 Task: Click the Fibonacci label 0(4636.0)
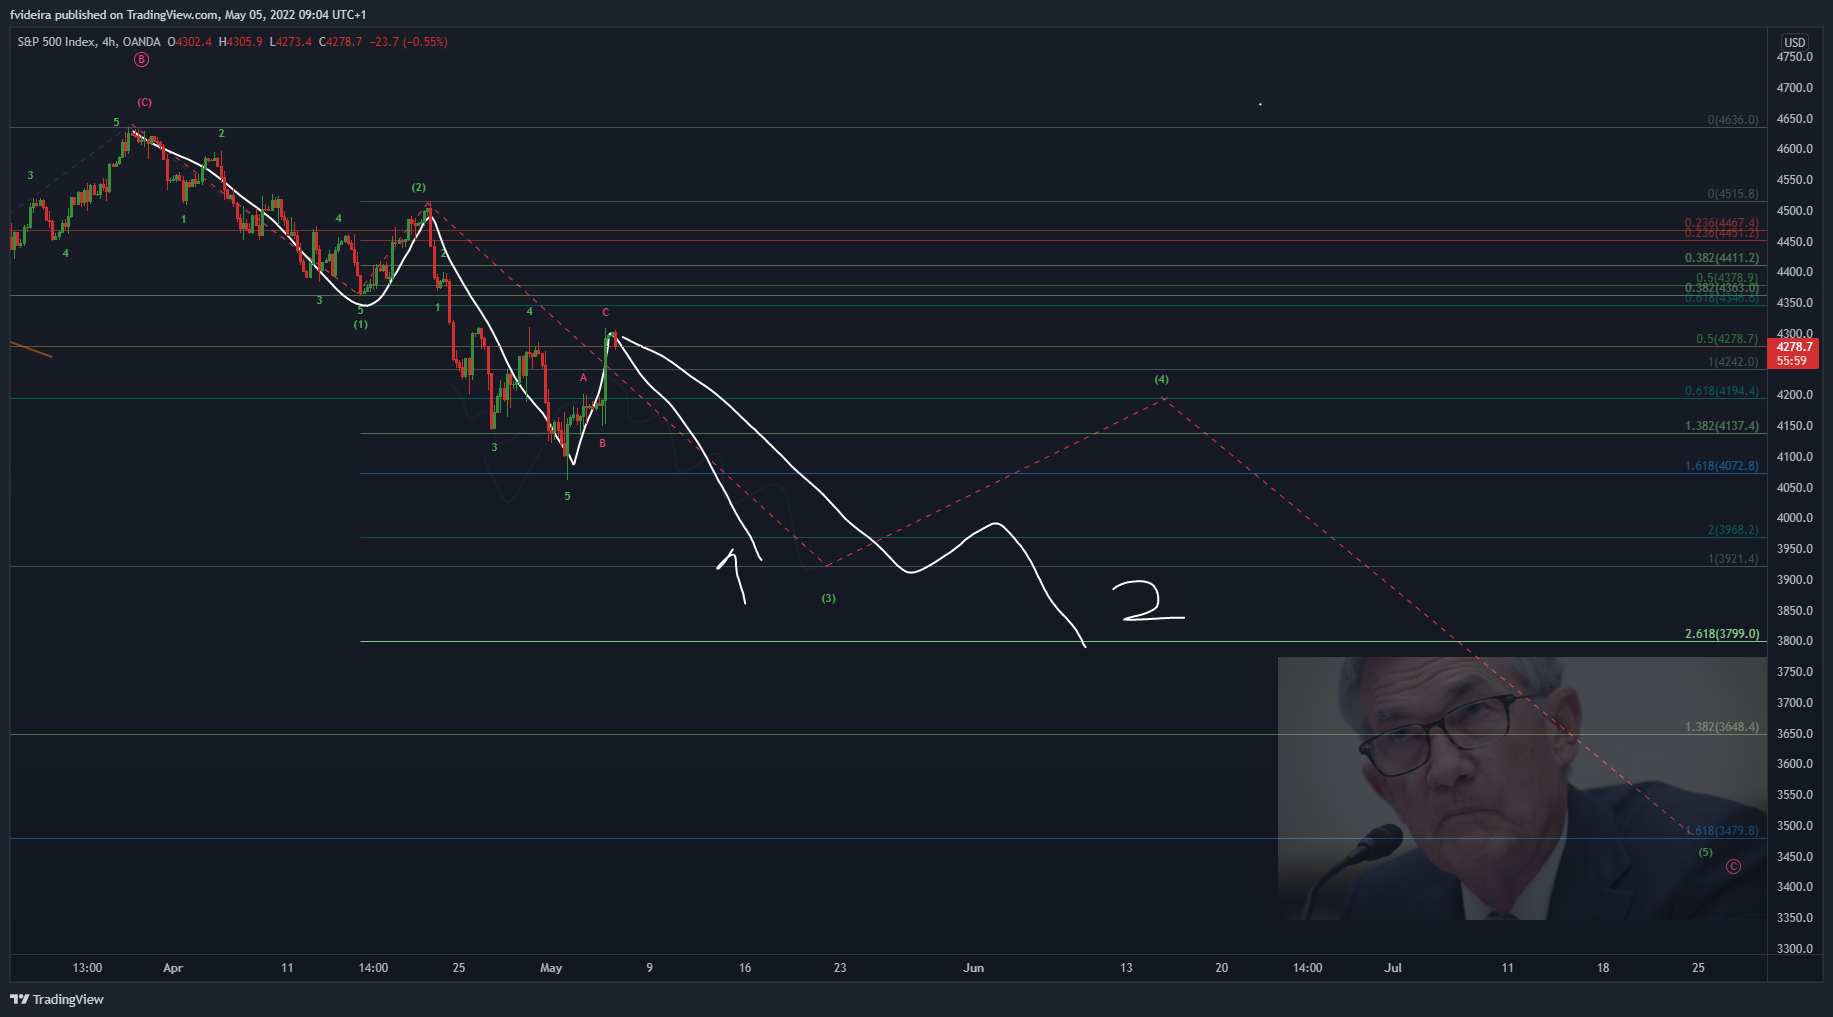[x=1733, y=120]
